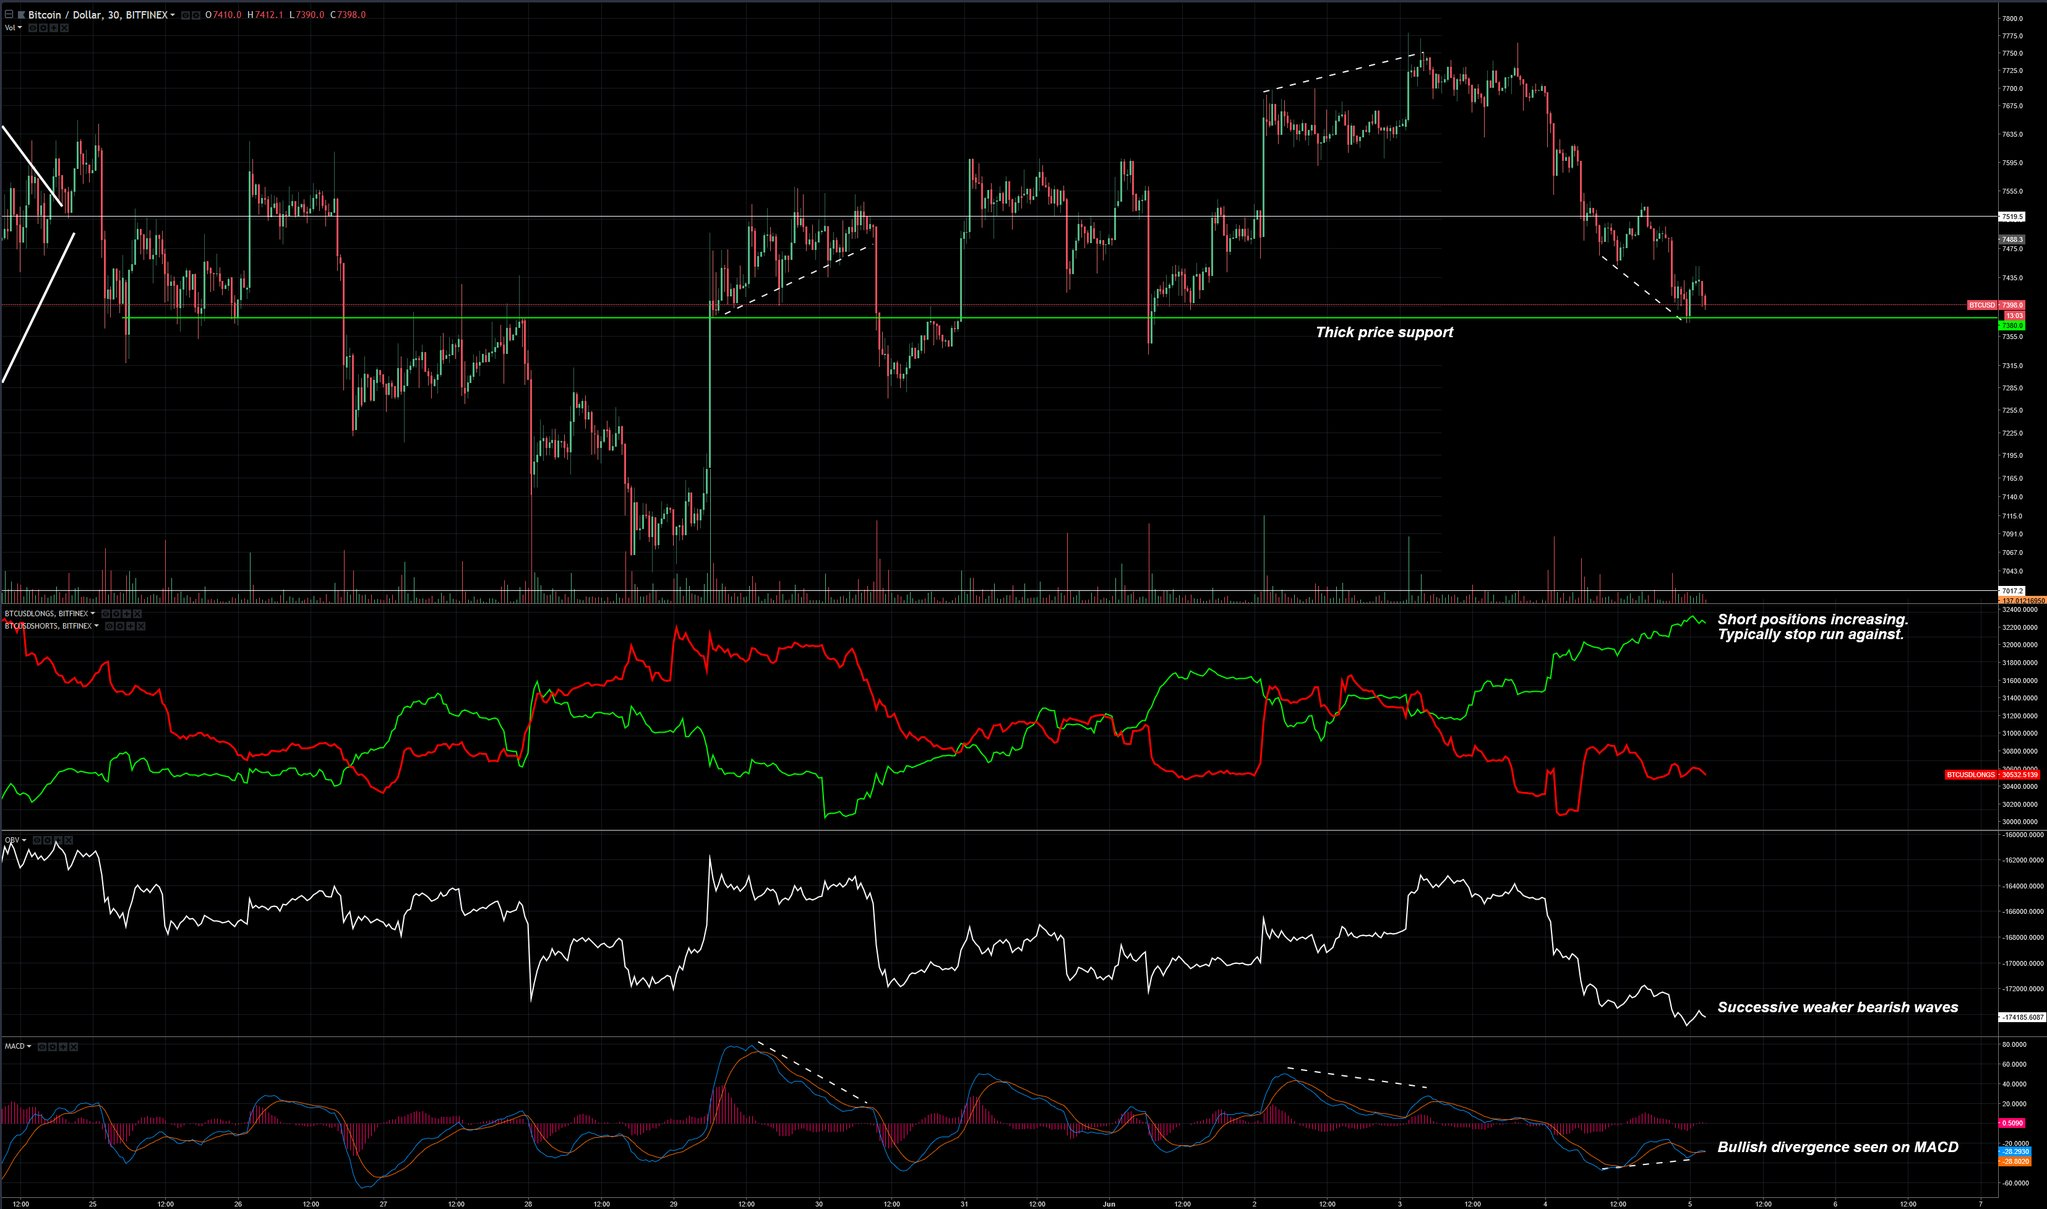Viewport: 2047px width, 1209px height.
Task: Open Bitcoin / Dollar symbol dropdown arrow
Action: pyautogui.click(x=172, y=15)
